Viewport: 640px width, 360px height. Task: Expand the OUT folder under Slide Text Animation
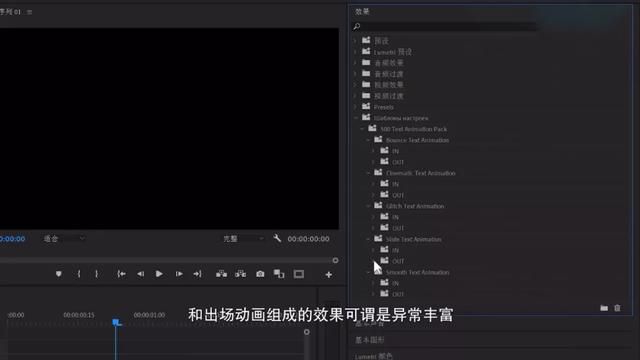(373, 261)
